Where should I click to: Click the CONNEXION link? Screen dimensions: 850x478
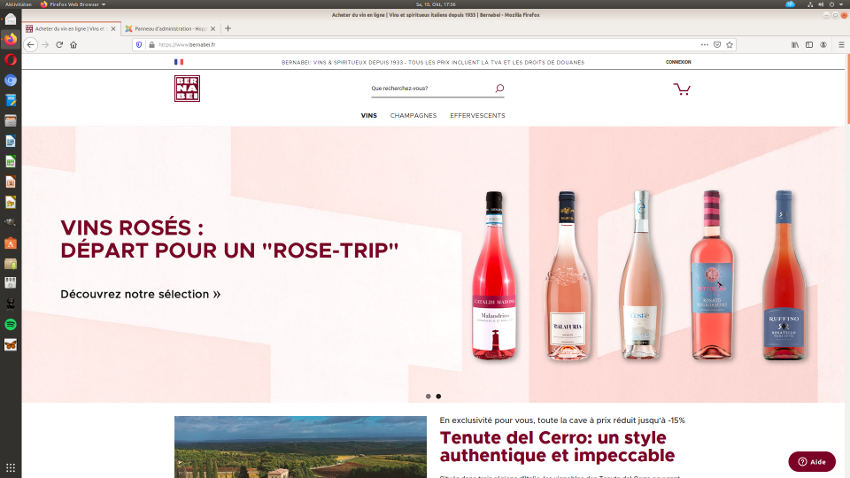[678, 62]
